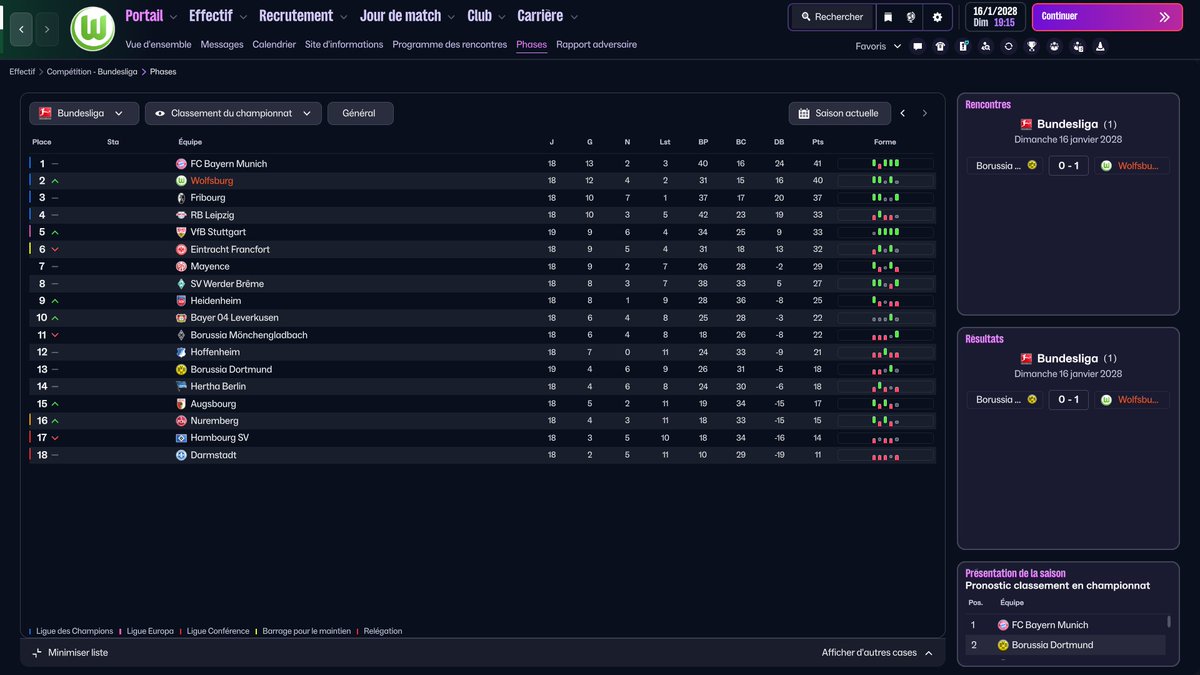The width and height of the screenshot is (1200, 675).
Task: Go forward with the right arrow button
Action: tap(47, 29)
